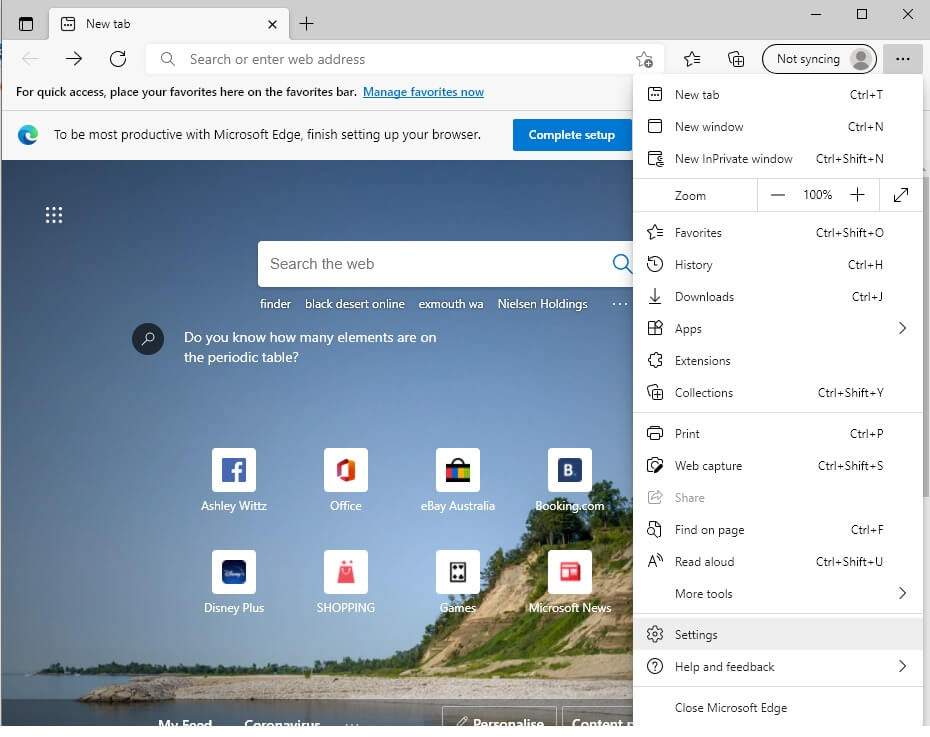Click the Complete setup button
The image size is (930, 737).
point(571,135)
